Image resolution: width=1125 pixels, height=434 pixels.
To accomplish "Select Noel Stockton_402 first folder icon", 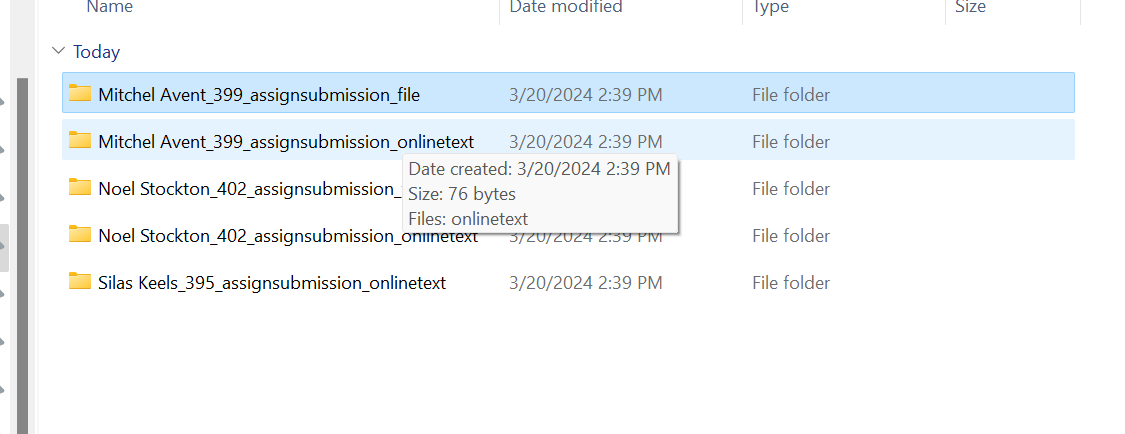I will tap(80, 188).
